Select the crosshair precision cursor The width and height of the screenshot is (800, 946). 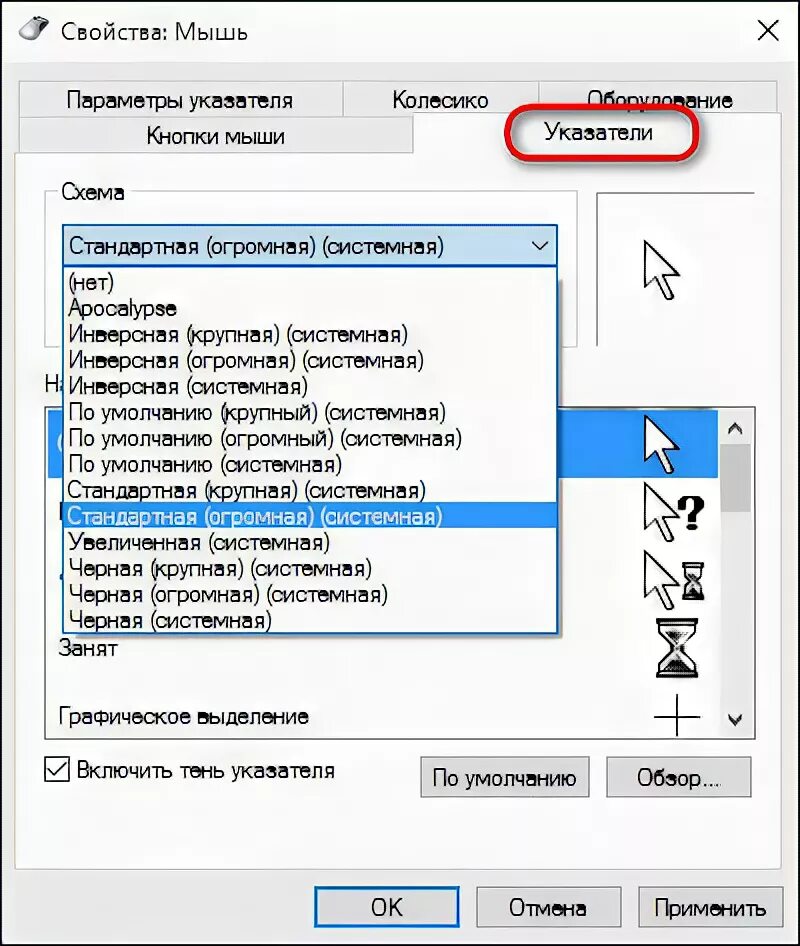coord(677,716)
